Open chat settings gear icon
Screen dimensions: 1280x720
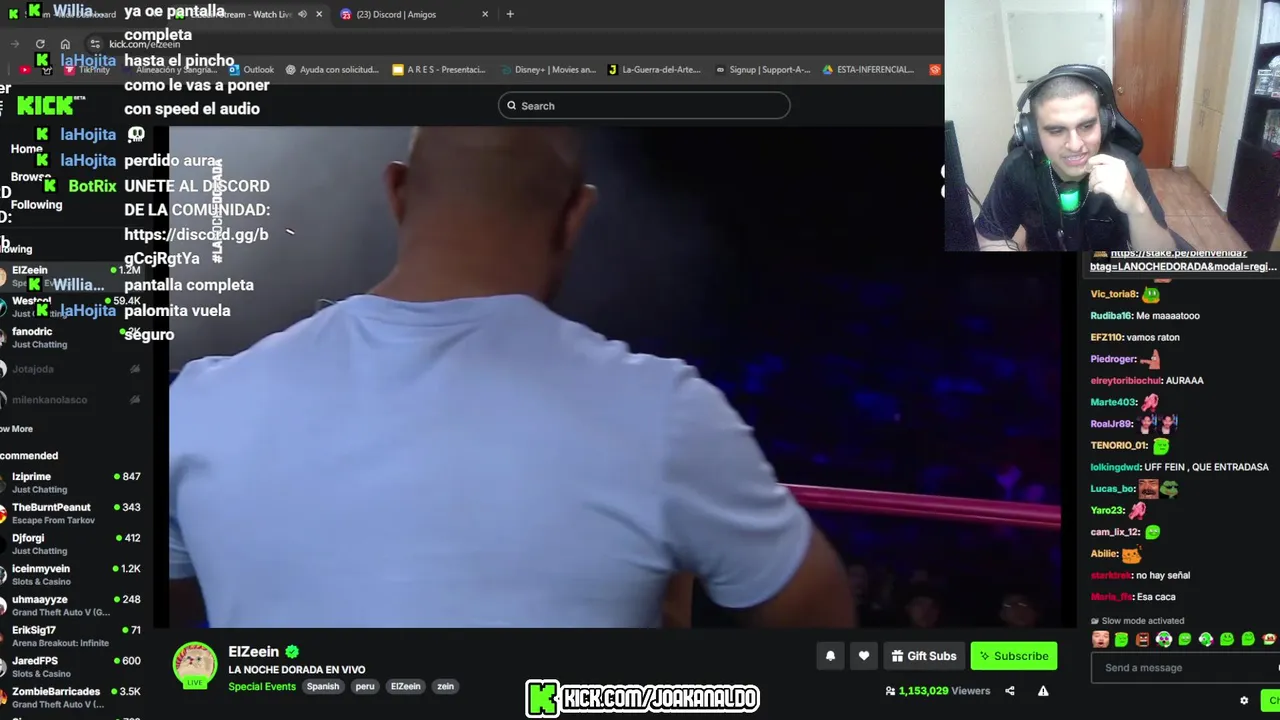(x=1244, y=701)
